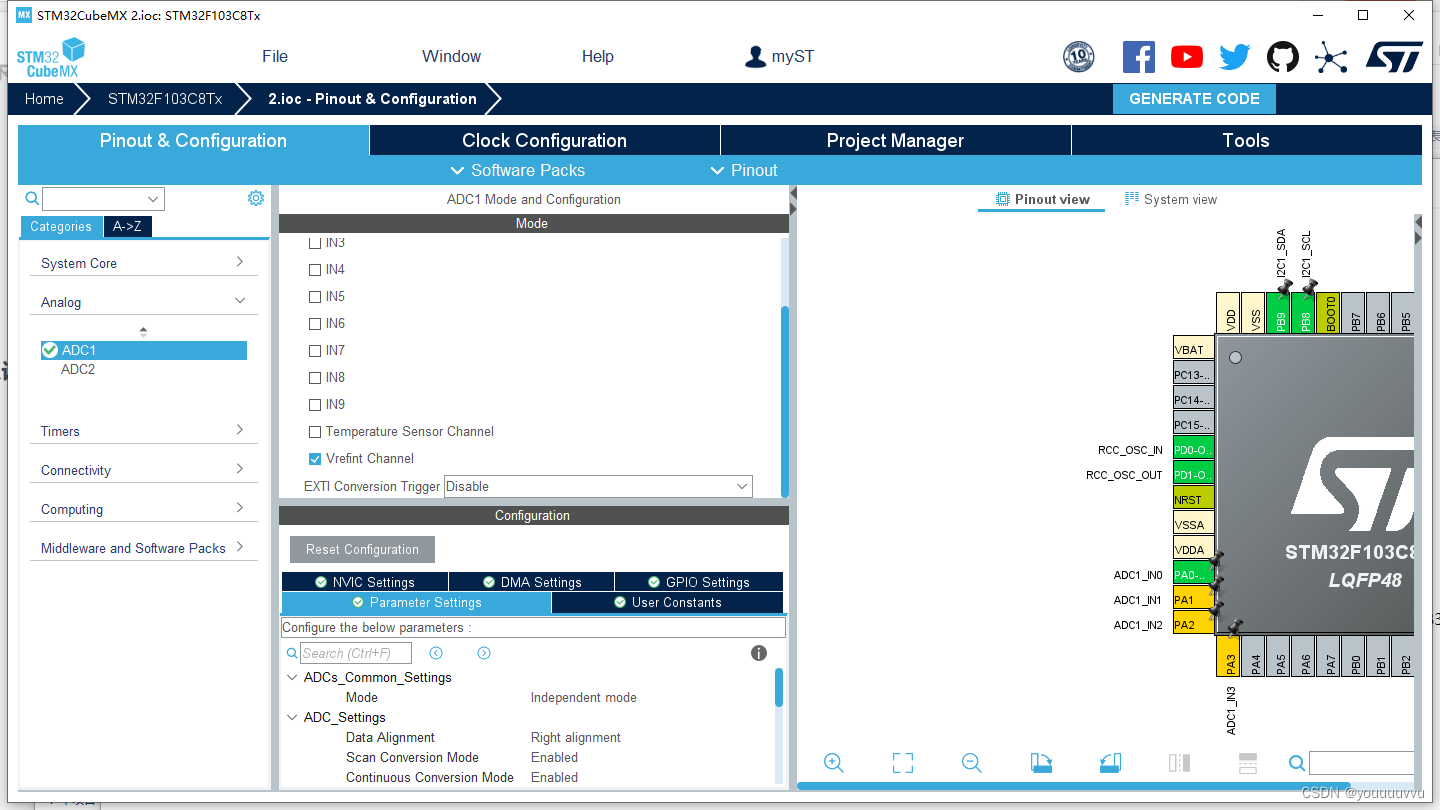Zoom in on the pinout view
This screenshot has height=810, width=1440.
pos(833,763)
